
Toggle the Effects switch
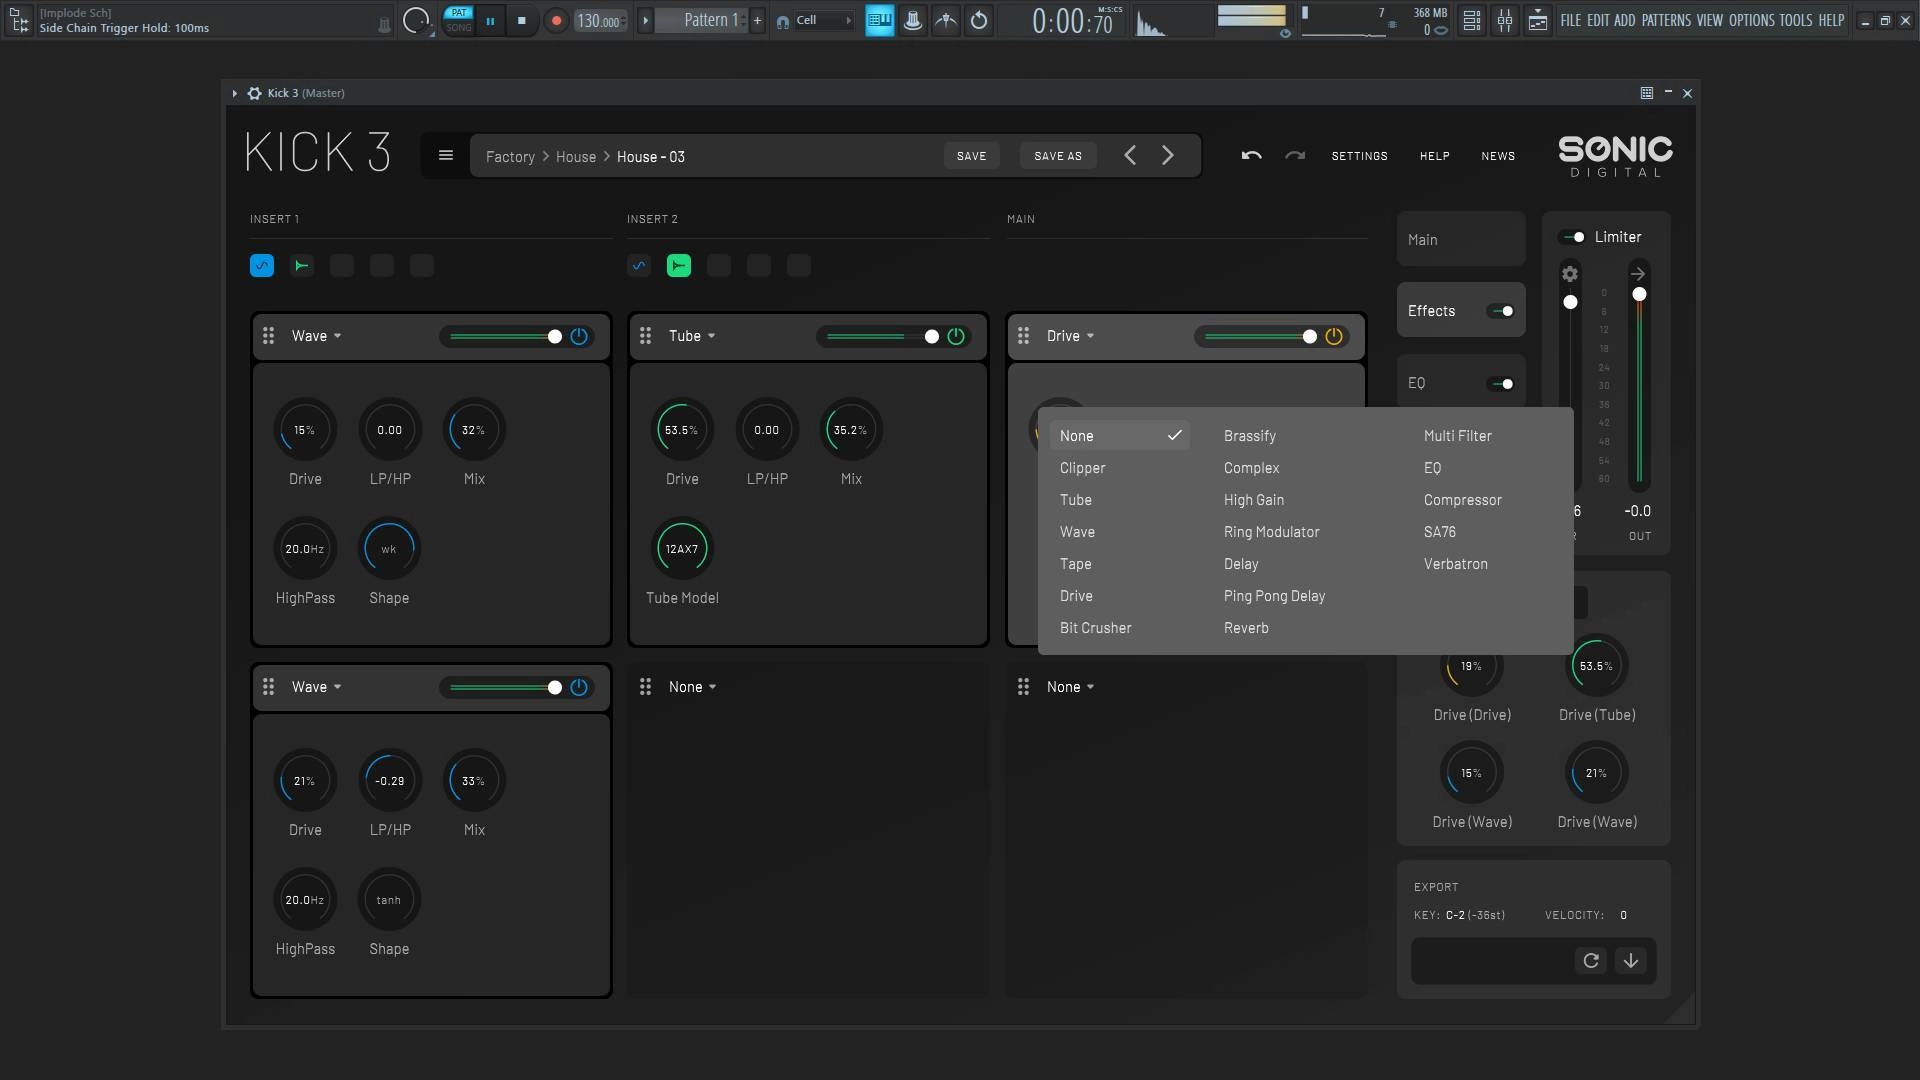pos(1501,311)
